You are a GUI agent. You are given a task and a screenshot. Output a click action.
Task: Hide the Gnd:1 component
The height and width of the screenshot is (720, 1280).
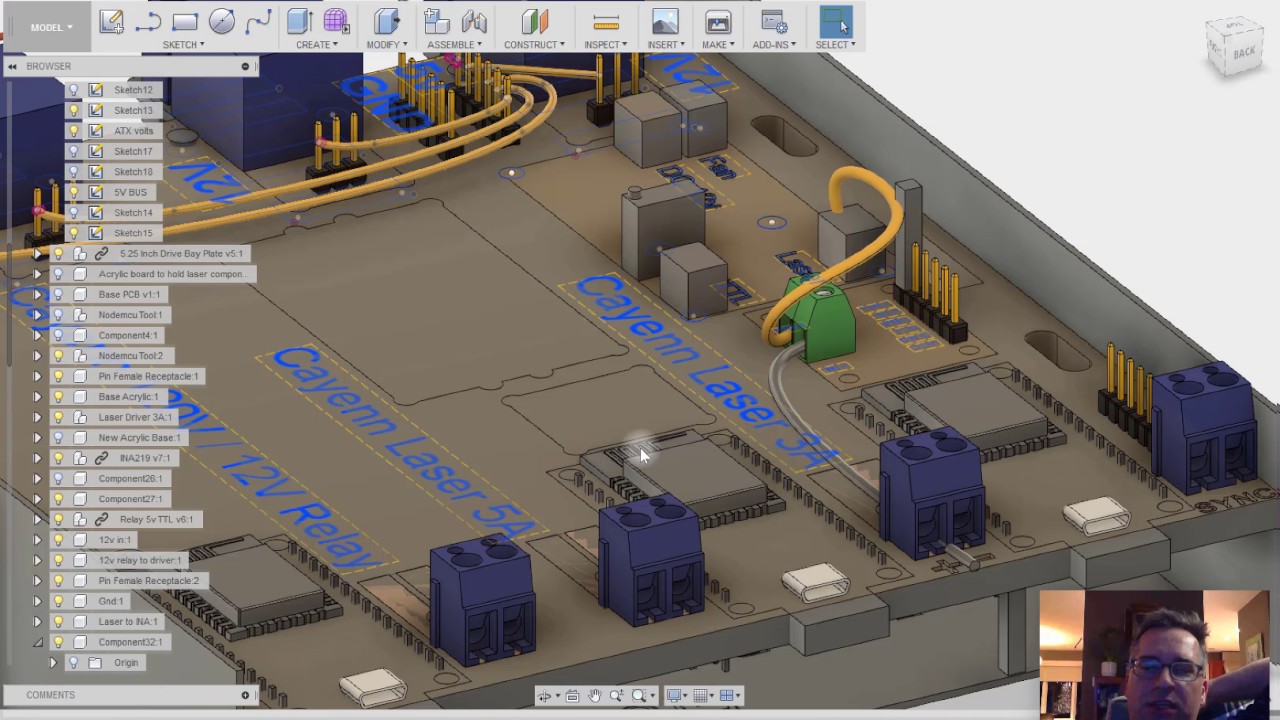pos(58,601)
